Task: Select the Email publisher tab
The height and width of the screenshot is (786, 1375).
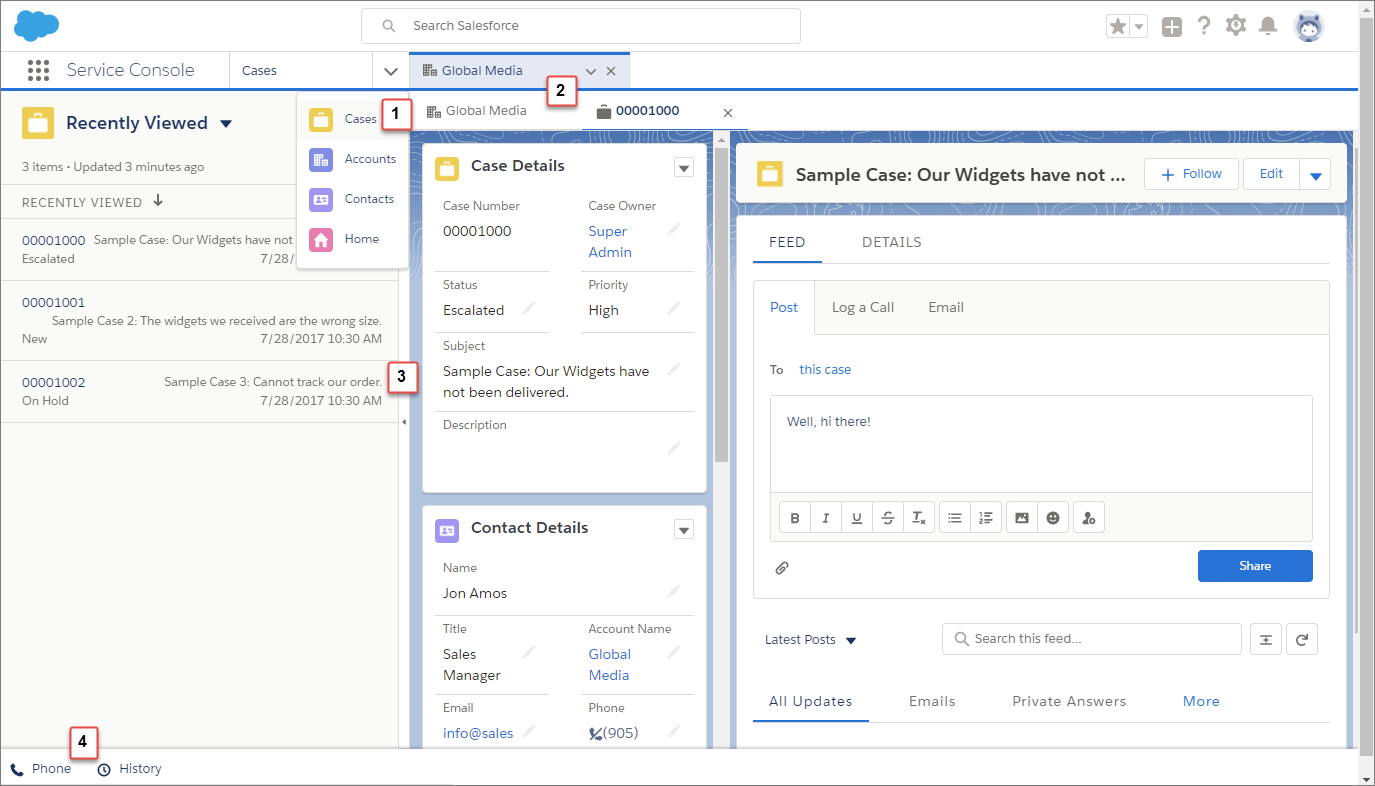Action: click(946, 307)
